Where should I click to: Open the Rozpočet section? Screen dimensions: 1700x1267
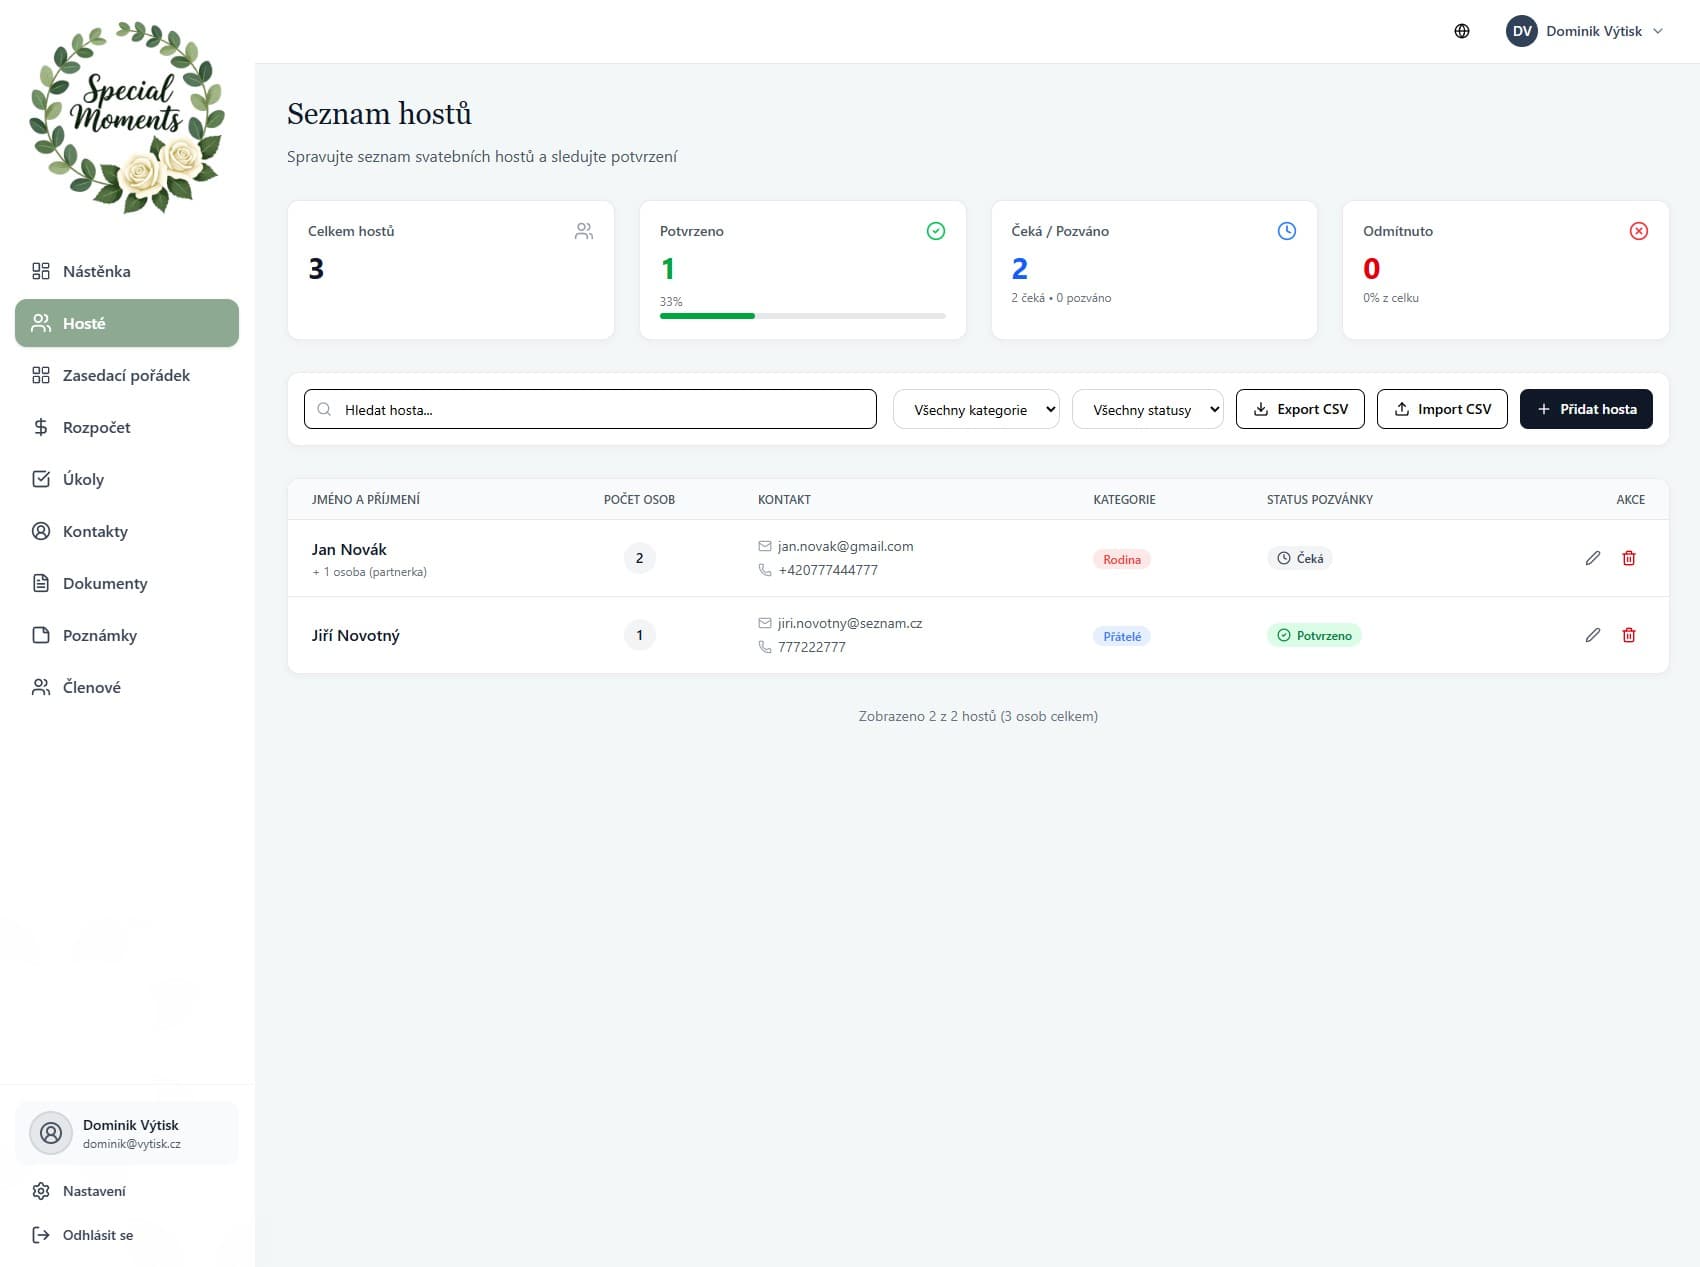point(96,427)
